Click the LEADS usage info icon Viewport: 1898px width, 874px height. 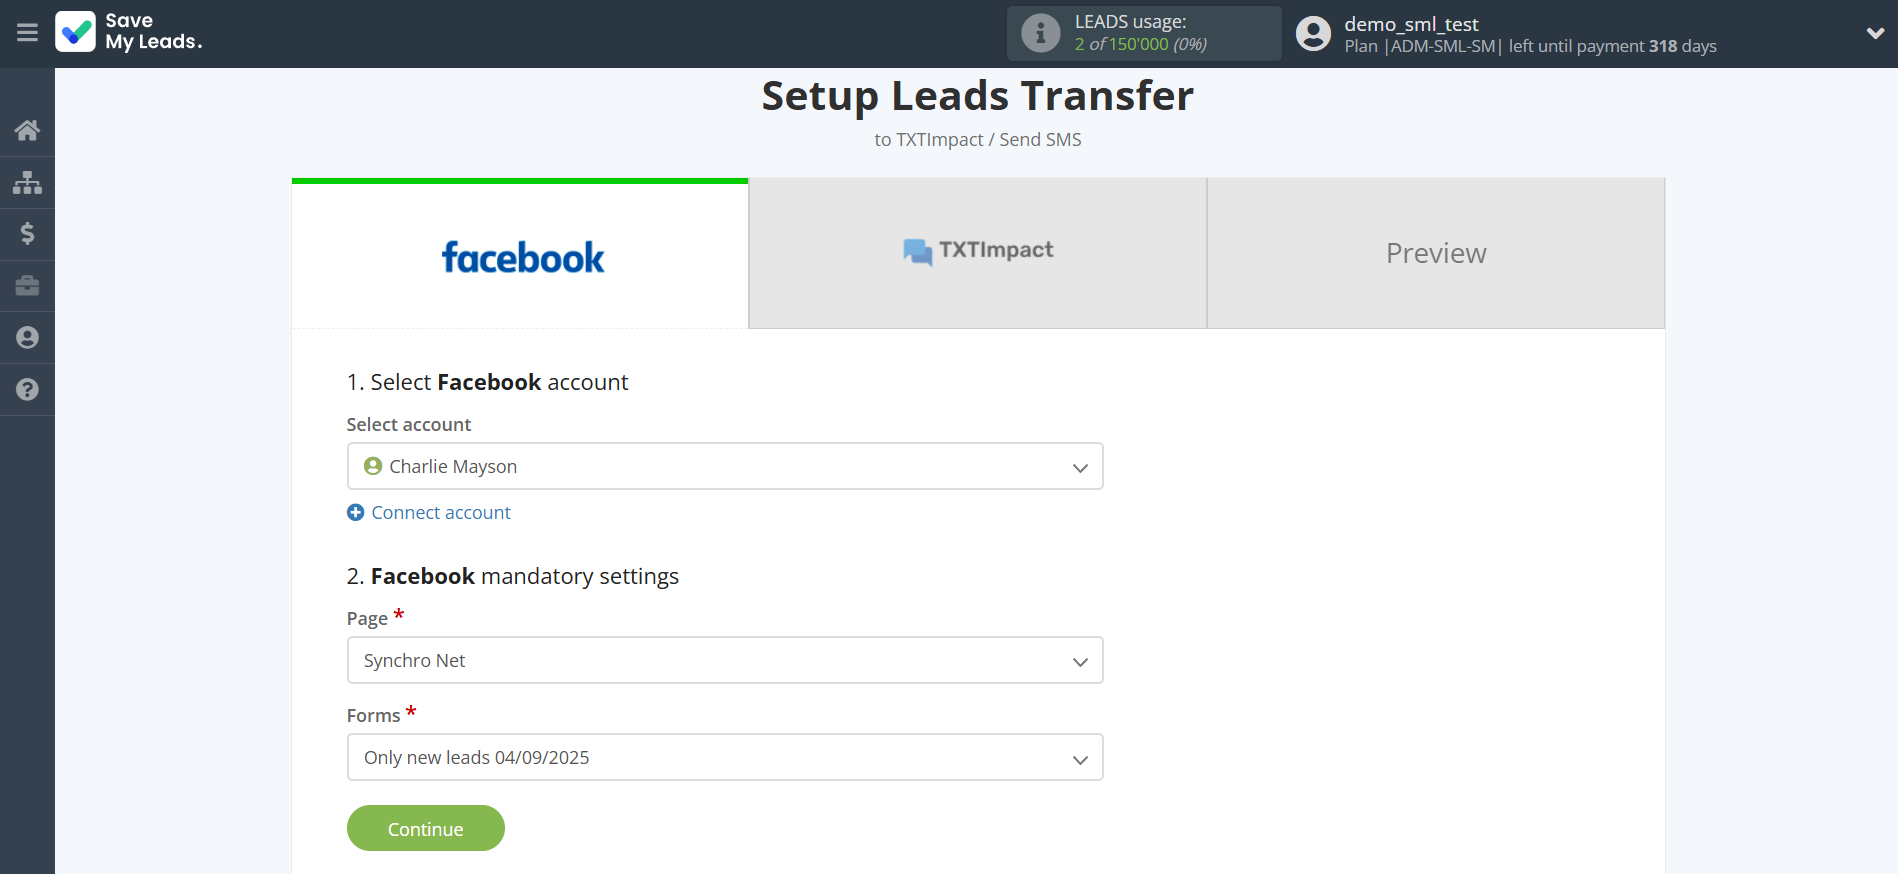coord(1040,33)
